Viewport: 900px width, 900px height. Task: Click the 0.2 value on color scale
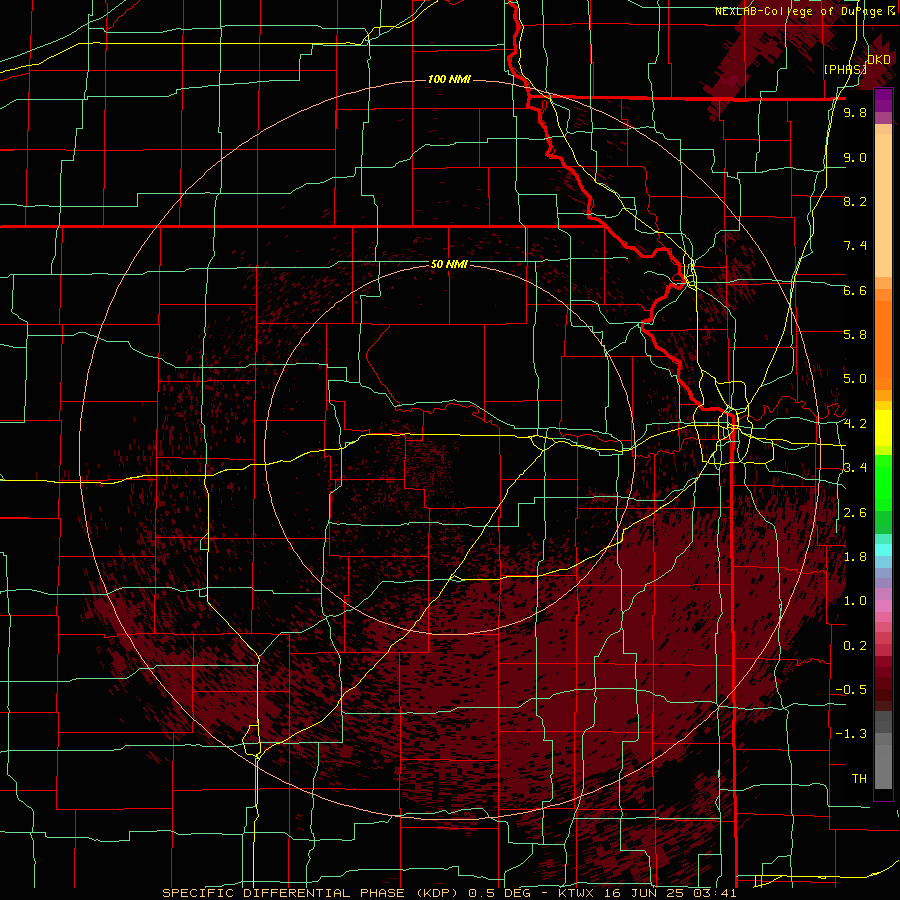pyautogui.click(x=855, y=646)
